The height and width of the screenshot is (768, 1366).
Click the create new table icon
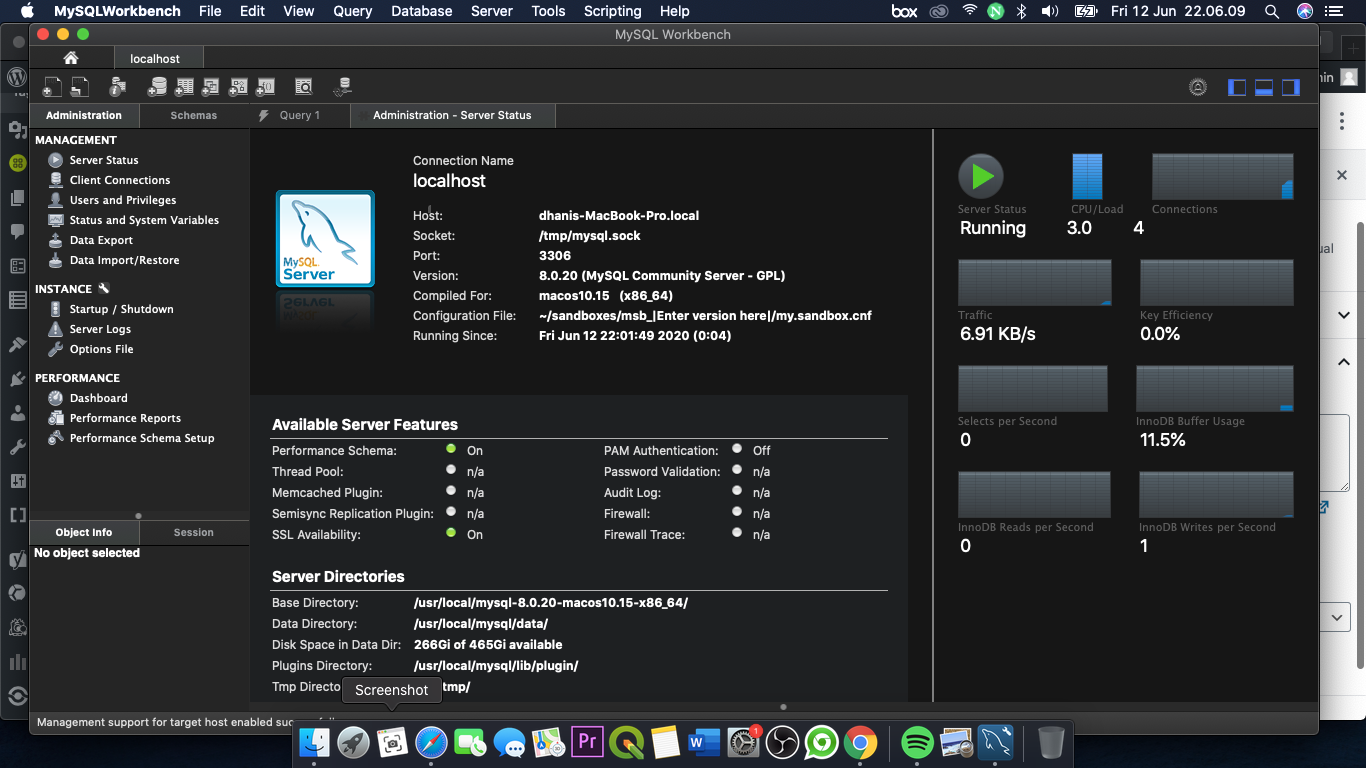[184, 87]
